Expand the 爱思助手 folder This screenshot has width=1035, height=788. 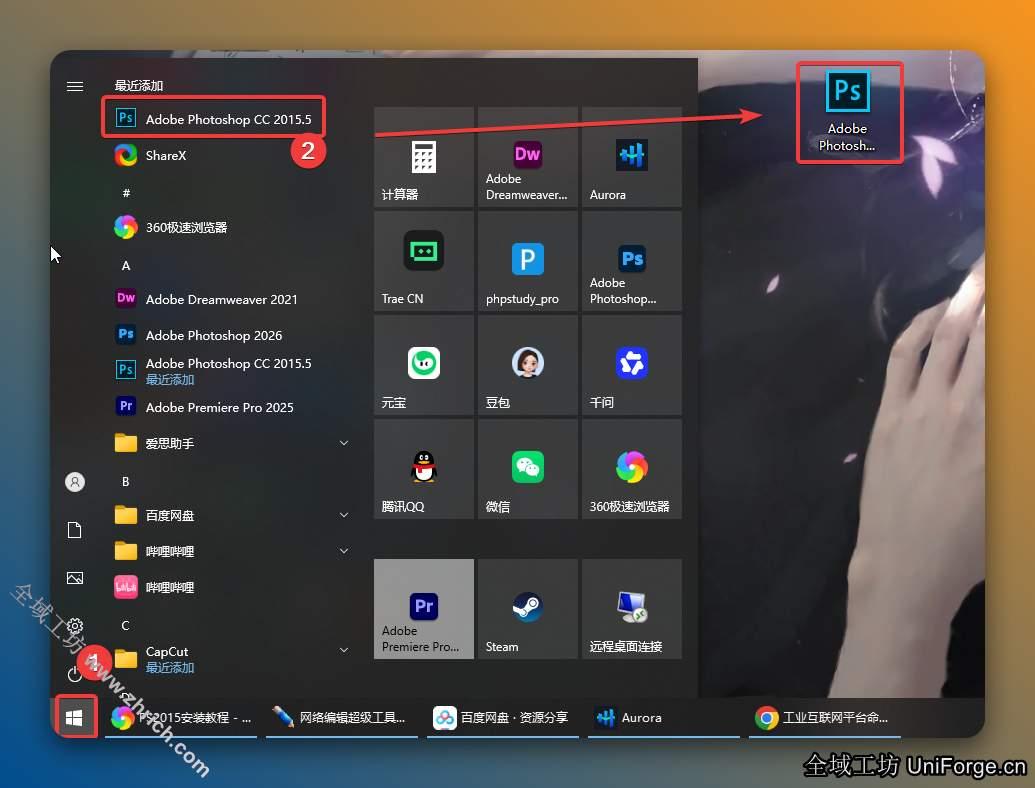(x=231, y=443)
